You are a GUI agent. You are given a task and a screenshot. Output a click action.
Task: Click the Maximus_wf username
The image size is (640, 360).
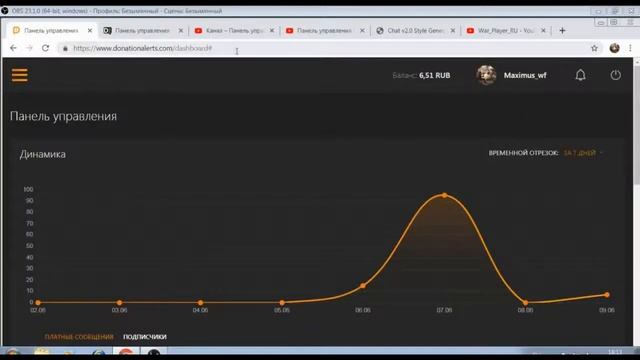(525, 76)
